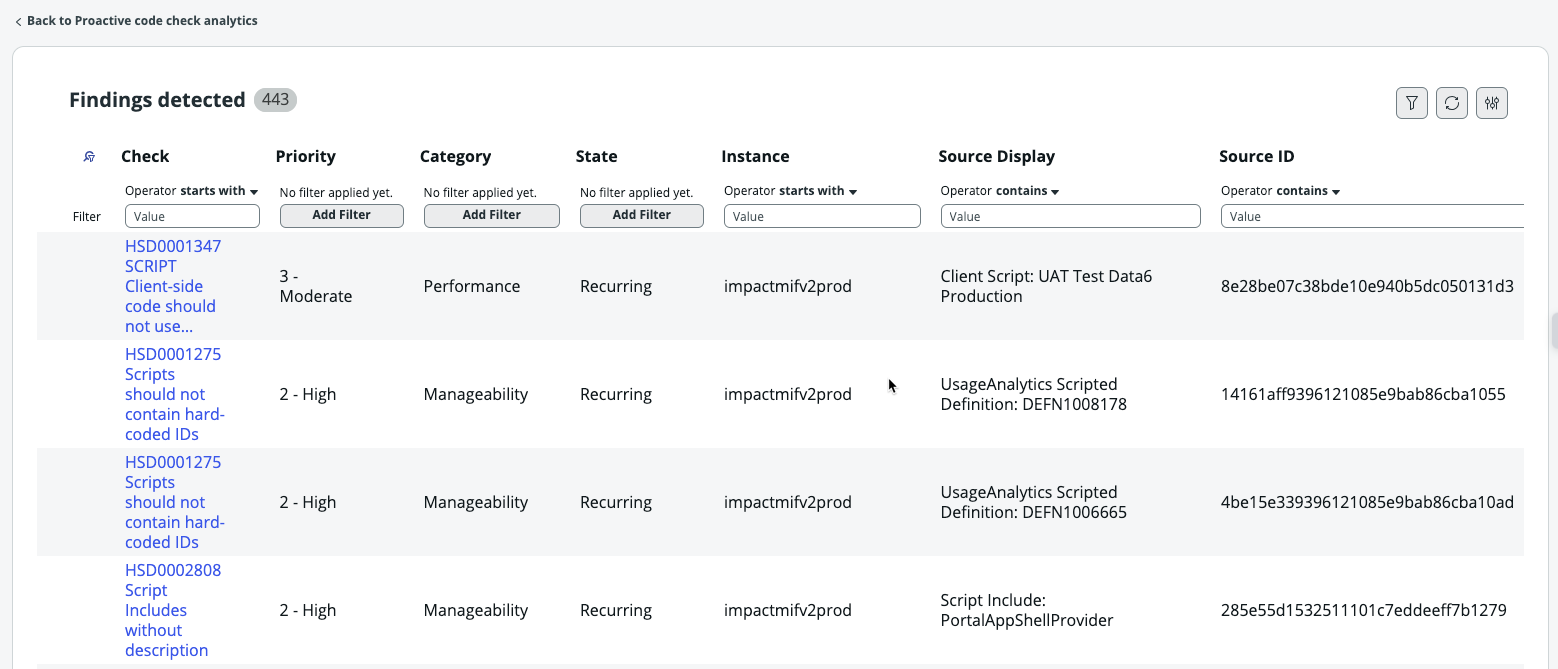Go back to Proactive code check analytics
Image resolution: width=1558 pixels, height=669 pixels.
coord(136,20)
